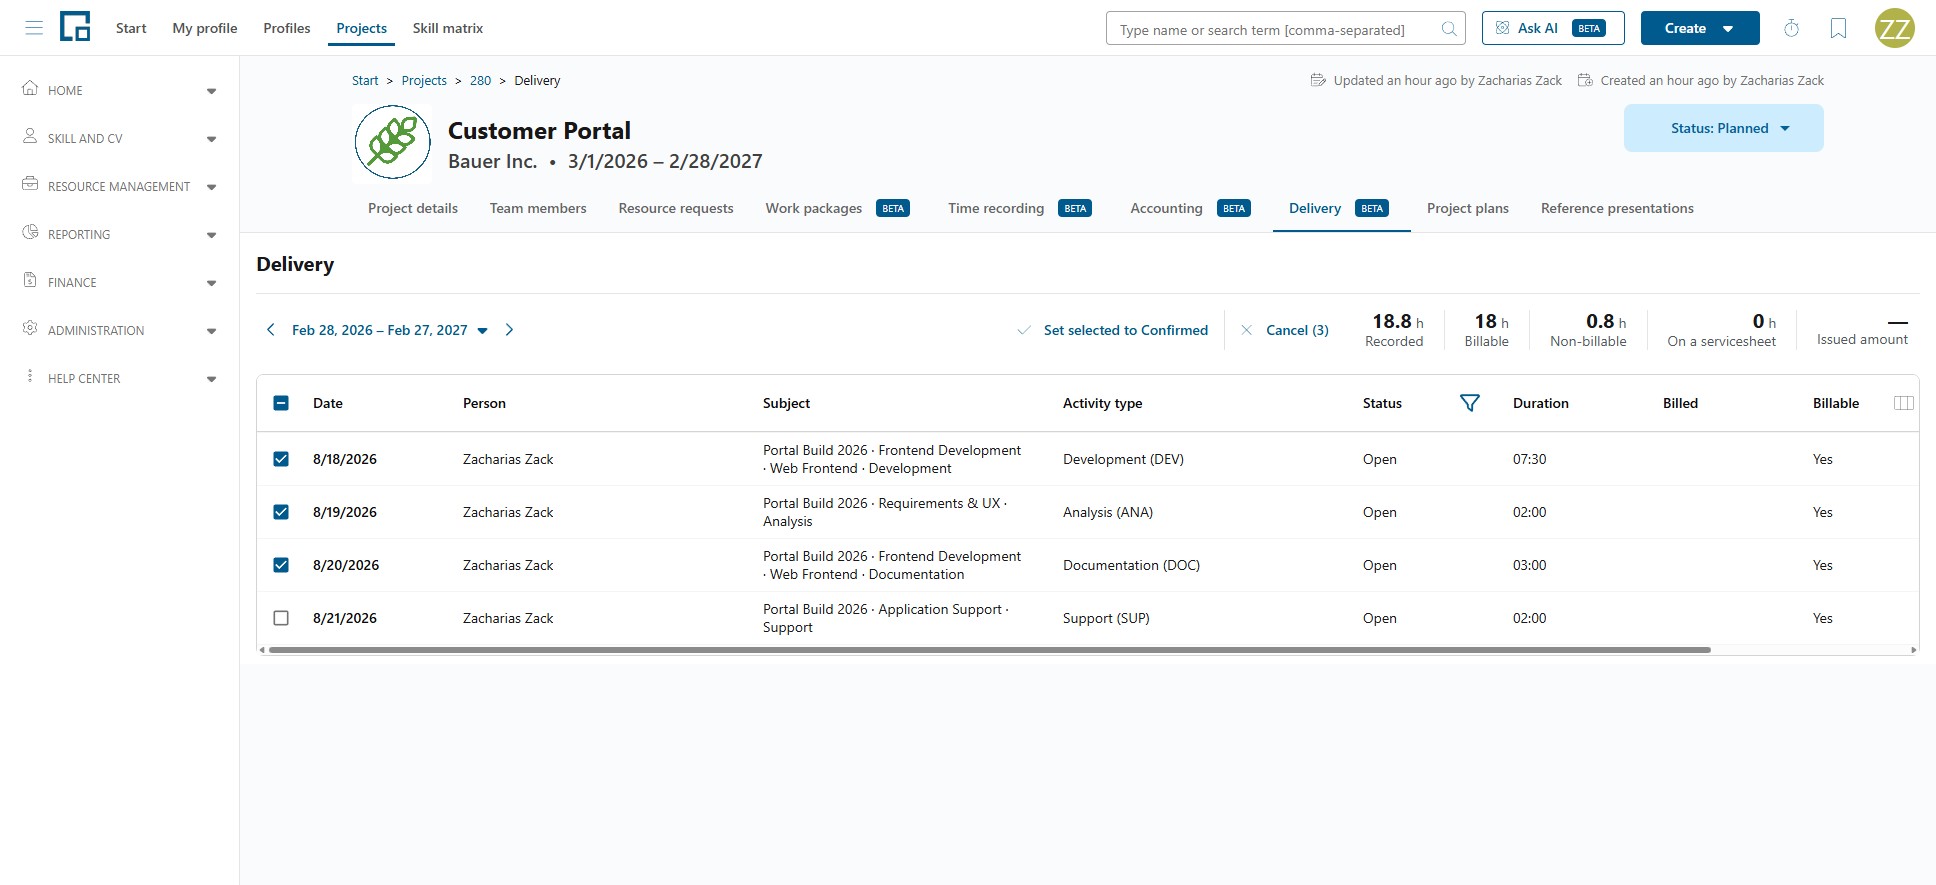1936x885 pixels.
Task: Uncheck the 8/18/2026 row checkbox
Action: [x=281, y=459]
